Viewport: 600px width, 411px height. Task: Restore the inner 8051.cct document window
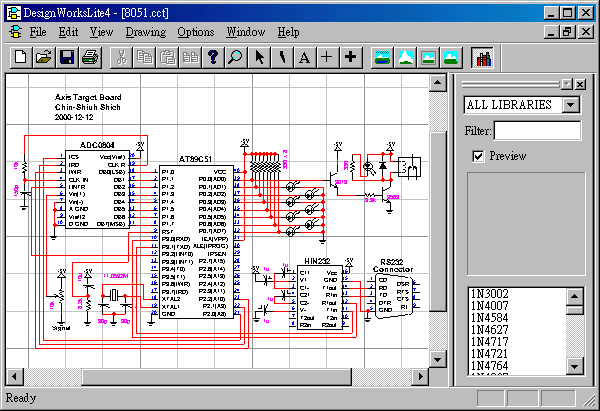tap(567, 32)
